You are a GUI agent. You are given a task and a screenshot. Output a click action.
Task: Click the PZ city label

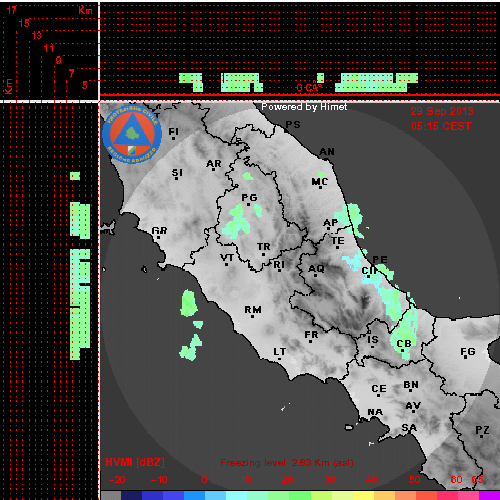pos(482,430)
